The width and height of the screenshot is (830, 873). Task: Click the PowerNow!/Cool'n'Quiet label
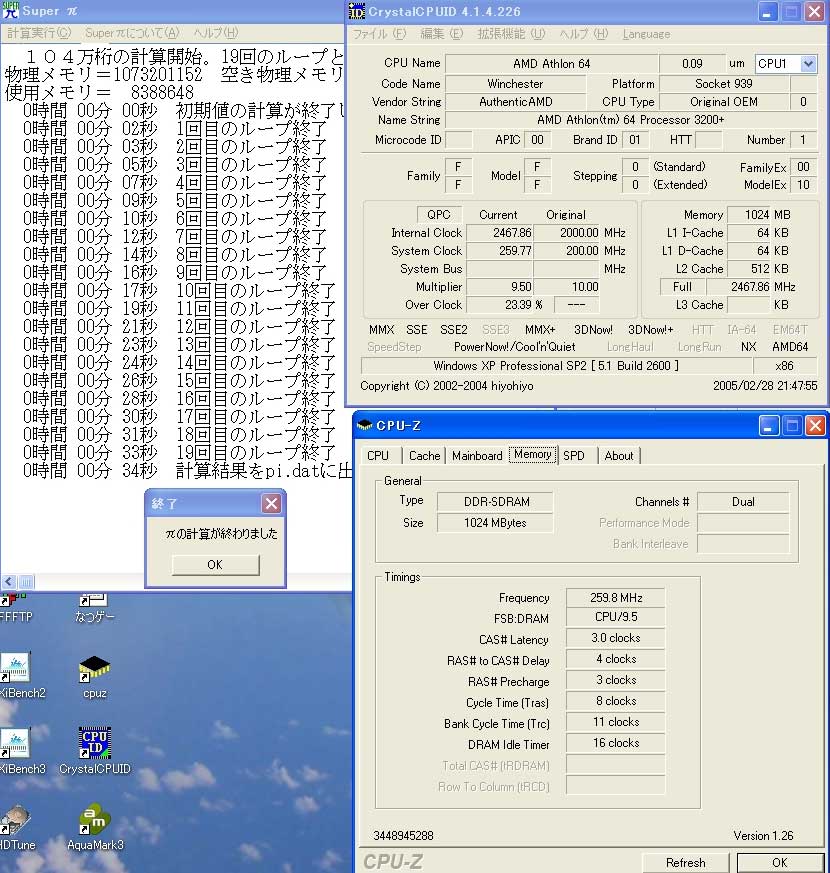click(x=515, y=347)
